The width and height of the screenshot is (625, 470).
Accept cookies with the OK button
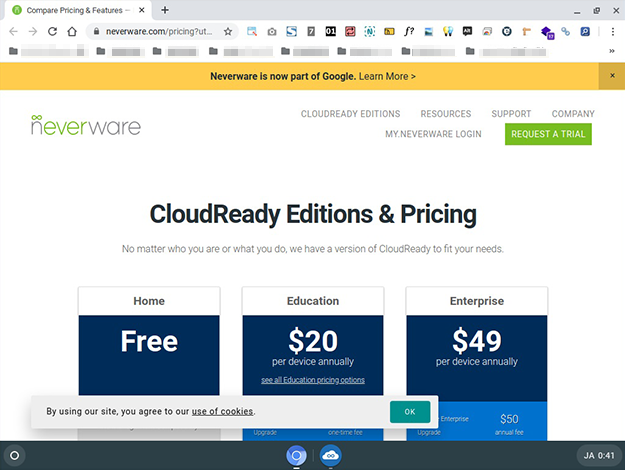[410, 412]
